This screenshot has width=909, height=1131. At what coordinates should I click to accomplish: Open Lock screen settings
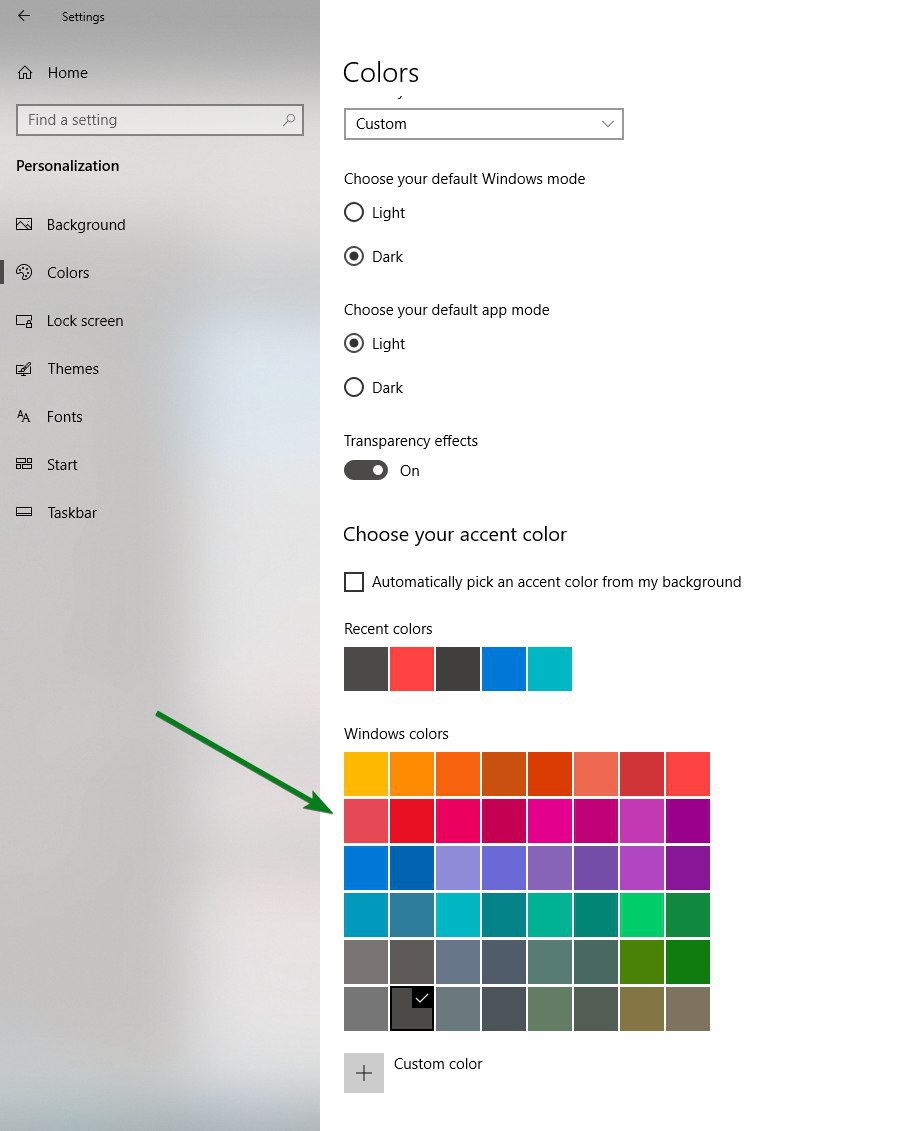(x=85, y=321)
